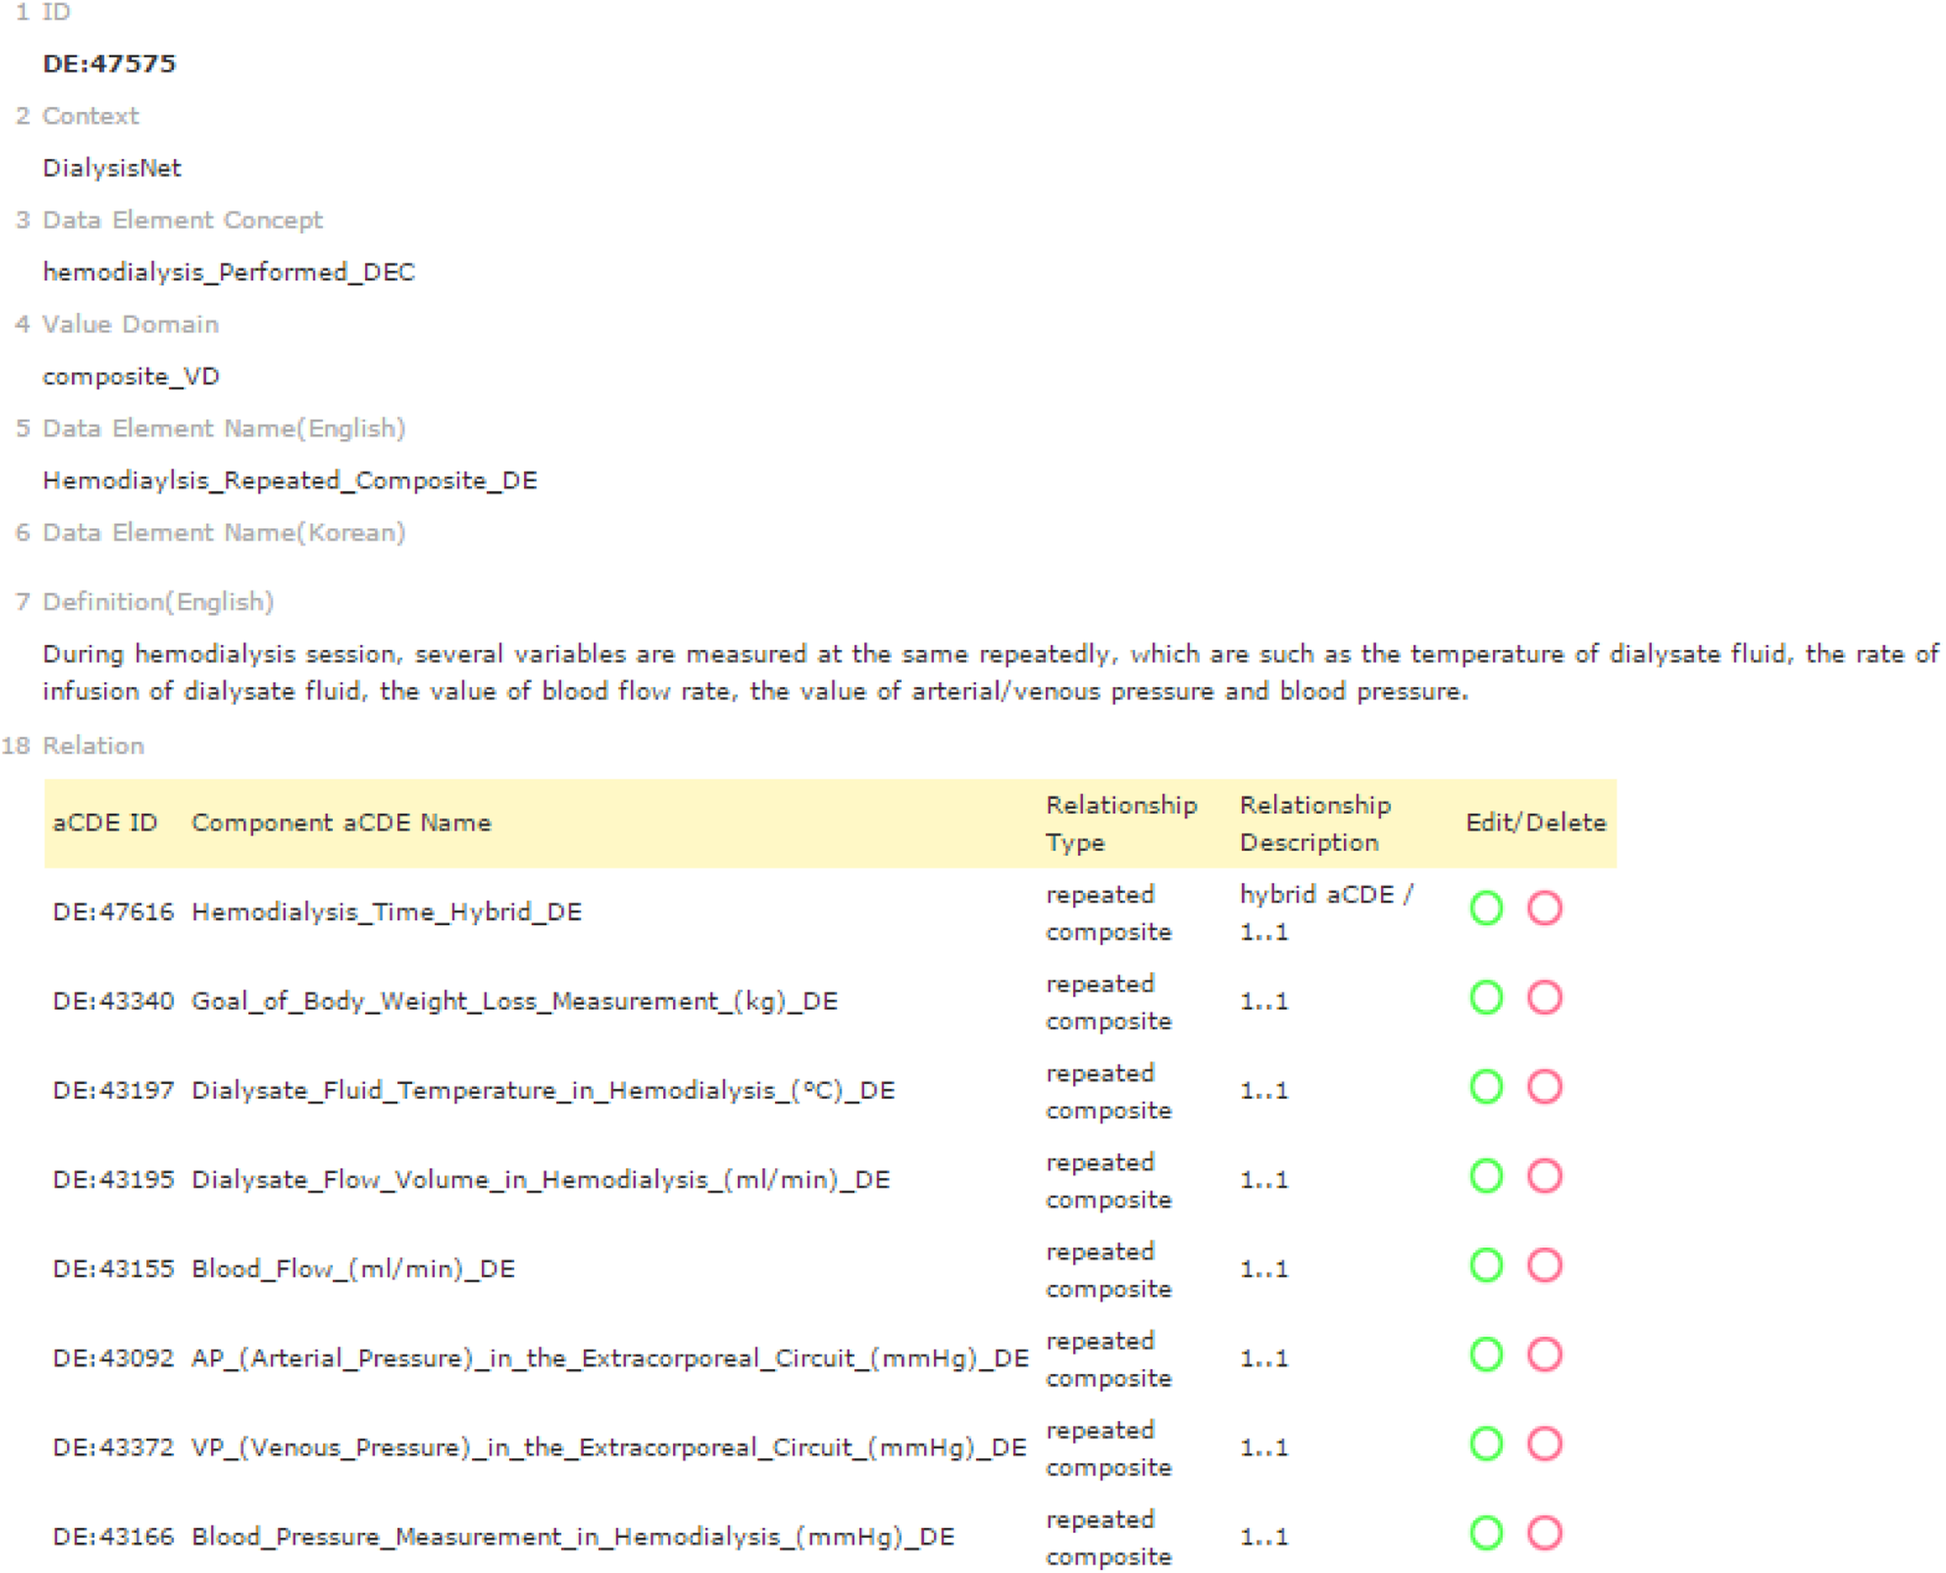The image size is (1946, 1573).
Task: Click the composite_VD value domain
Action: click(x=131, y=376)
